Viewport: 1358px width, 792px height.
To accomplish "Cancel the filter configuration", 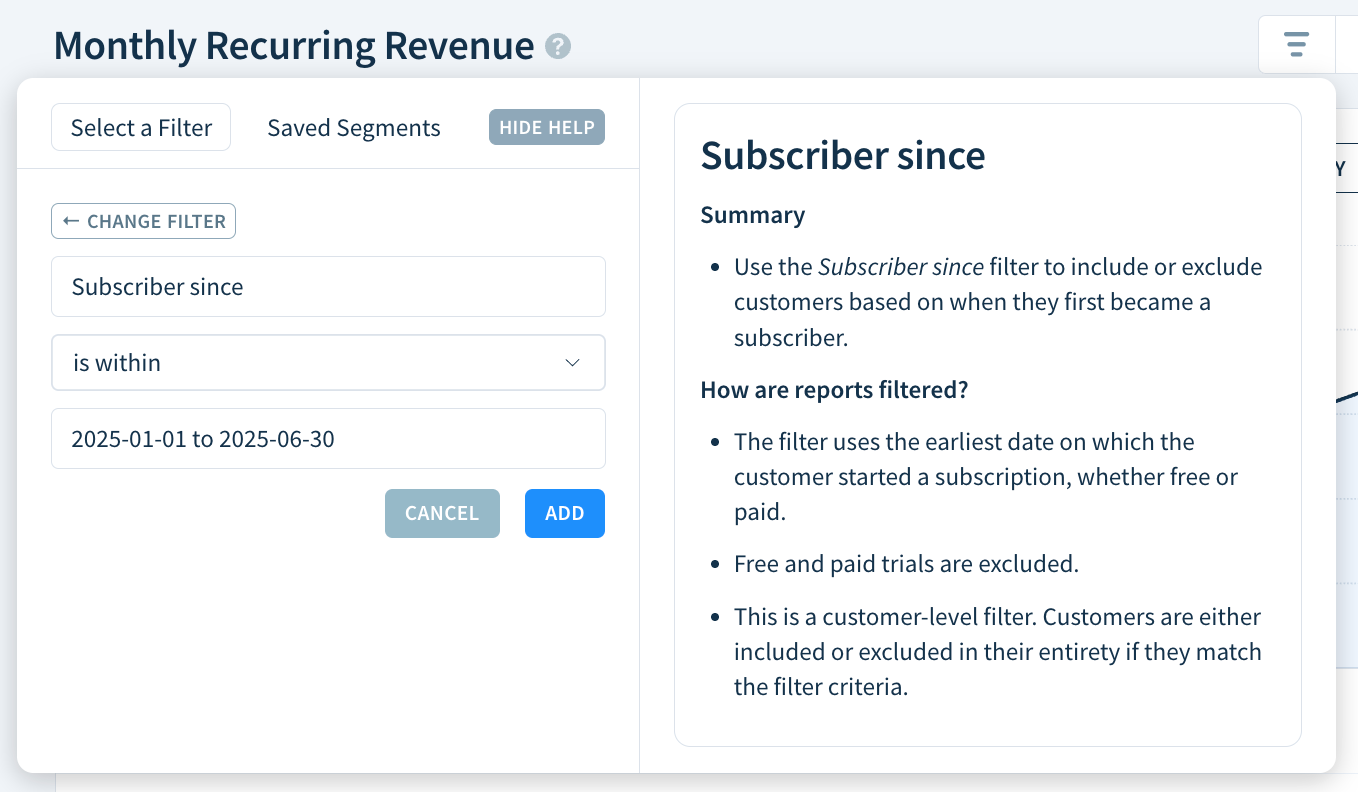I will coord(442,513).
